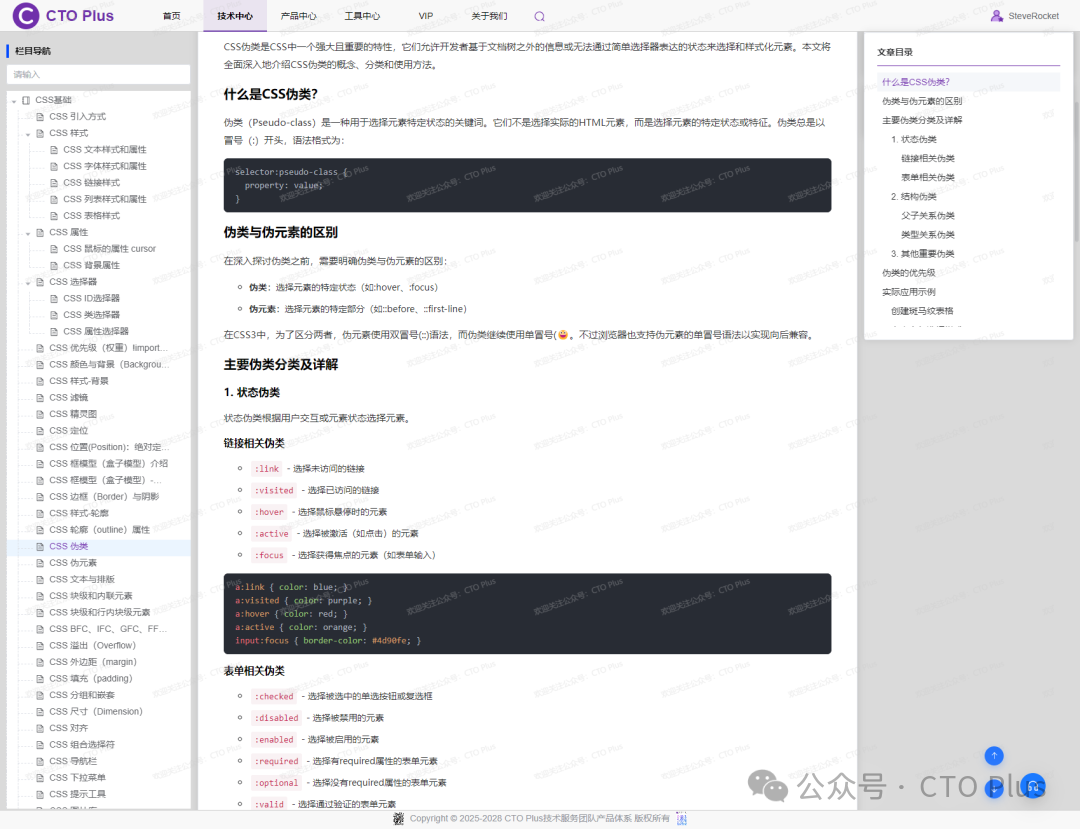The width and height of the screenshot is (1080, 829).
Task: Open CSS 边框 (Border) 与阴影 tree item
Action: pos(104,497)
